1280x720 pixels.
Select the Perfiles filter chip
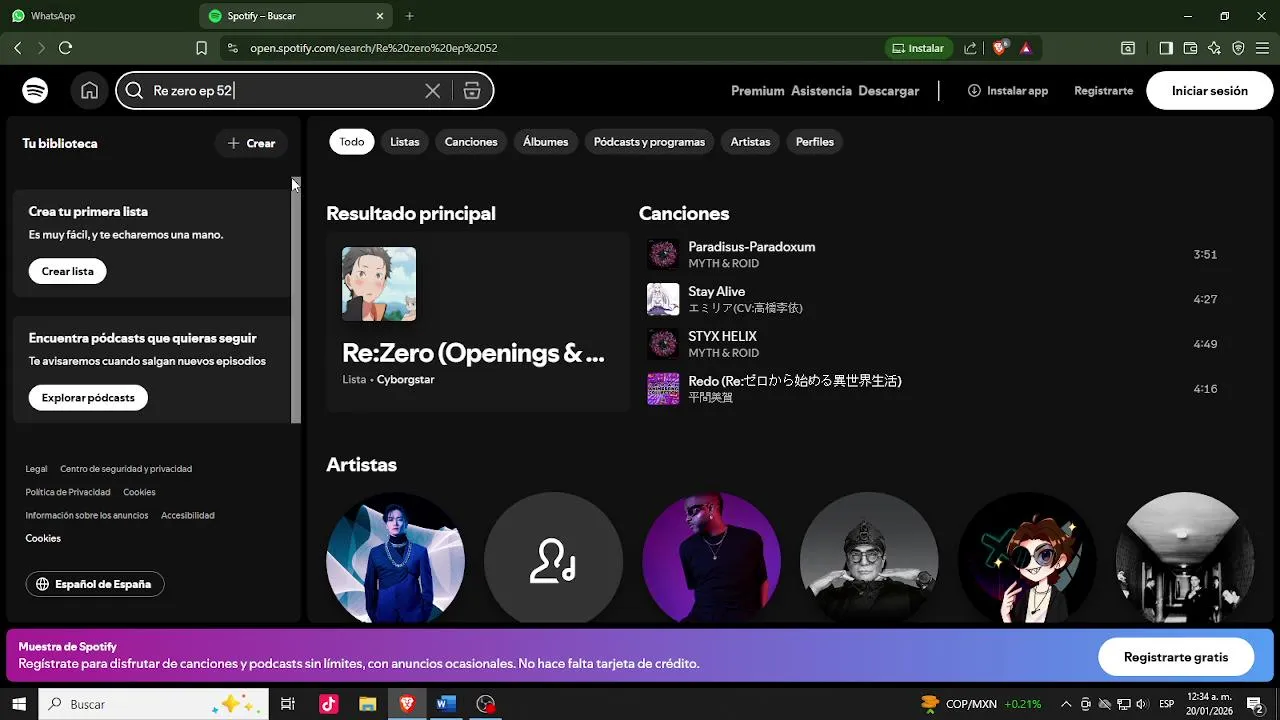(x=815, y=142)
